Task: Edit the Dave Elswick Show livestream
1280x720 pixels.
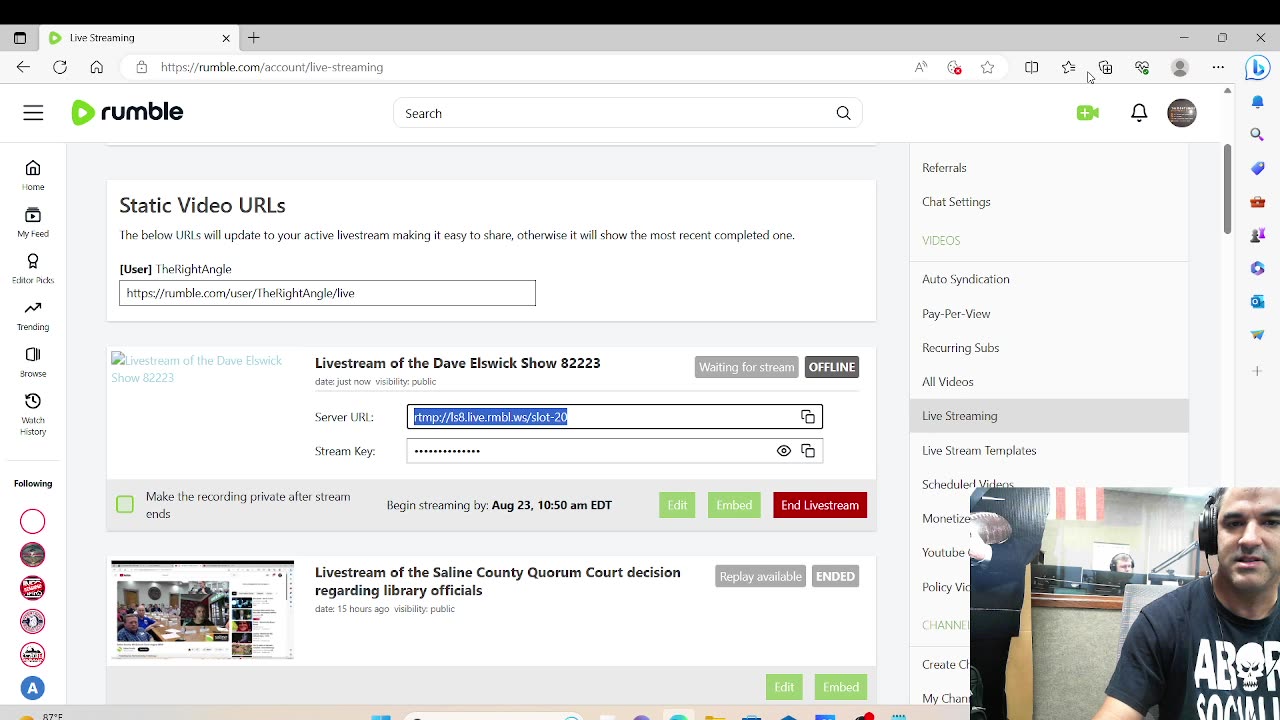Action: pos(677,505)
